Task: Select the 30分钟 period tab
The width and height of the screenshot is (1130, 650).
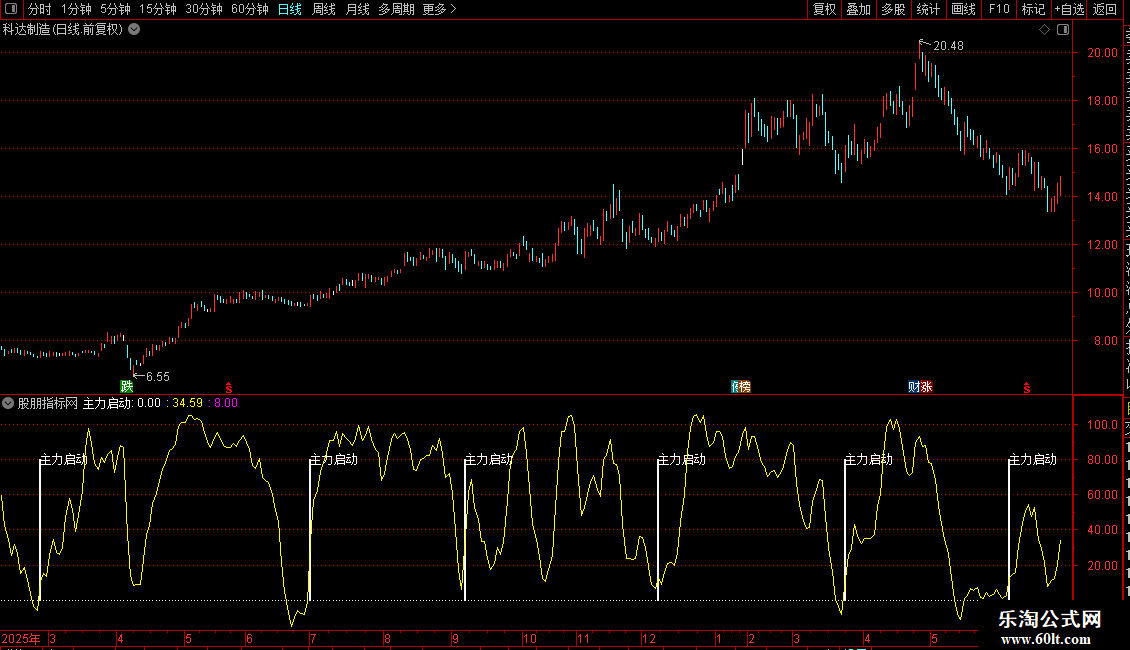Action: click(x=204, y=9)
